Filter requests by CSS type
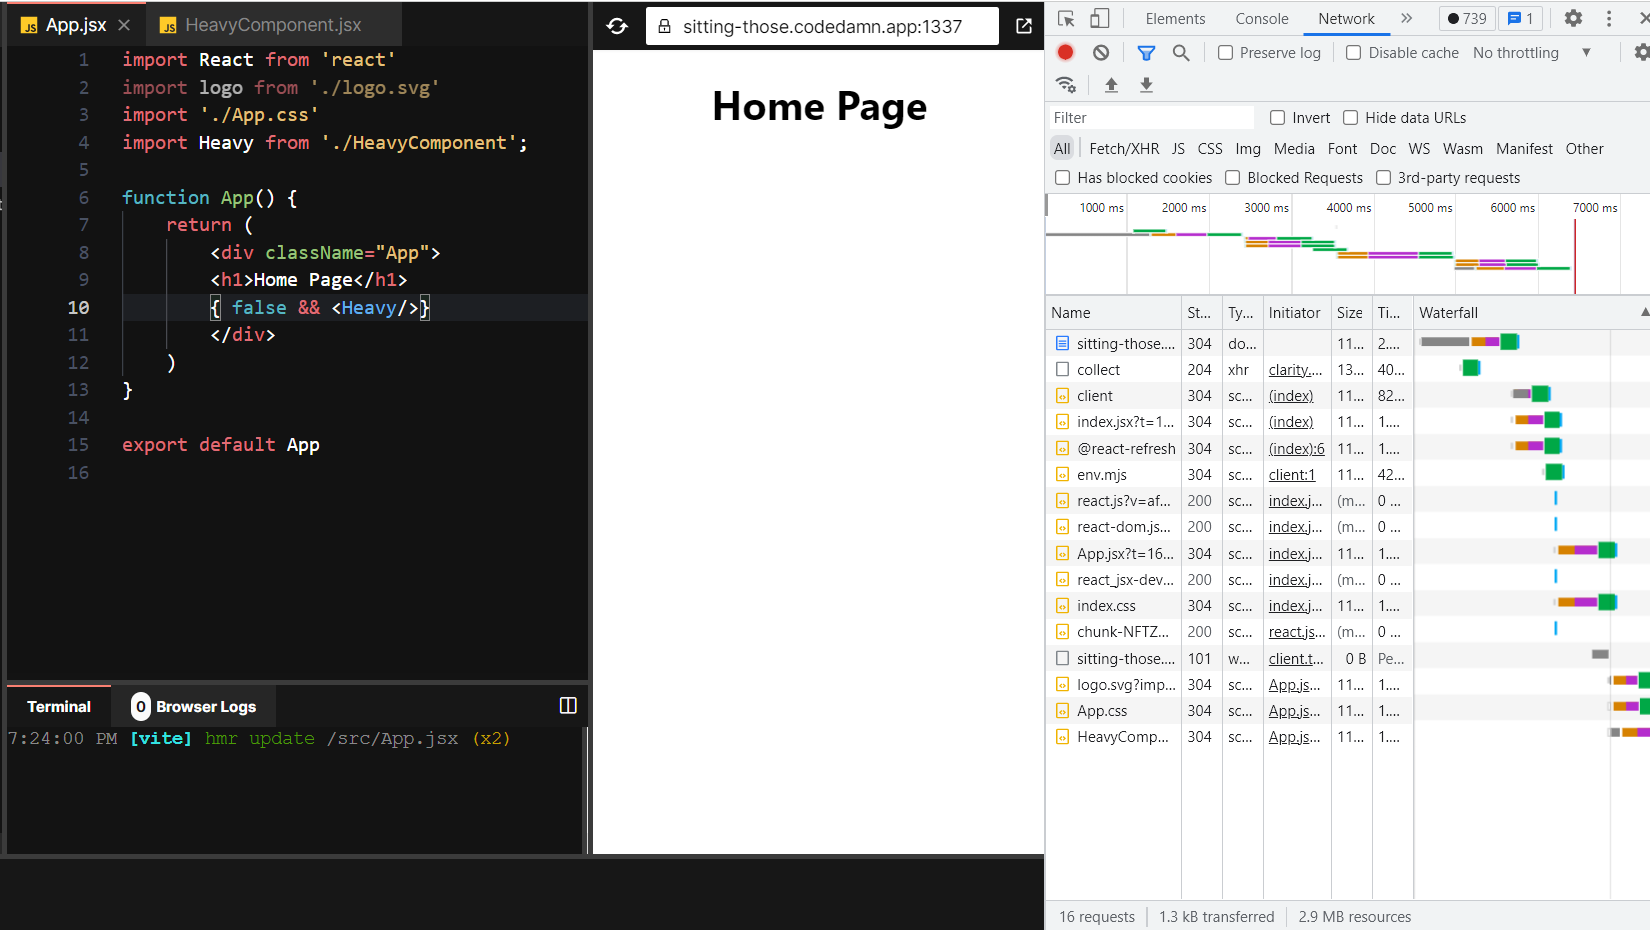 (x=1209, y=148)
